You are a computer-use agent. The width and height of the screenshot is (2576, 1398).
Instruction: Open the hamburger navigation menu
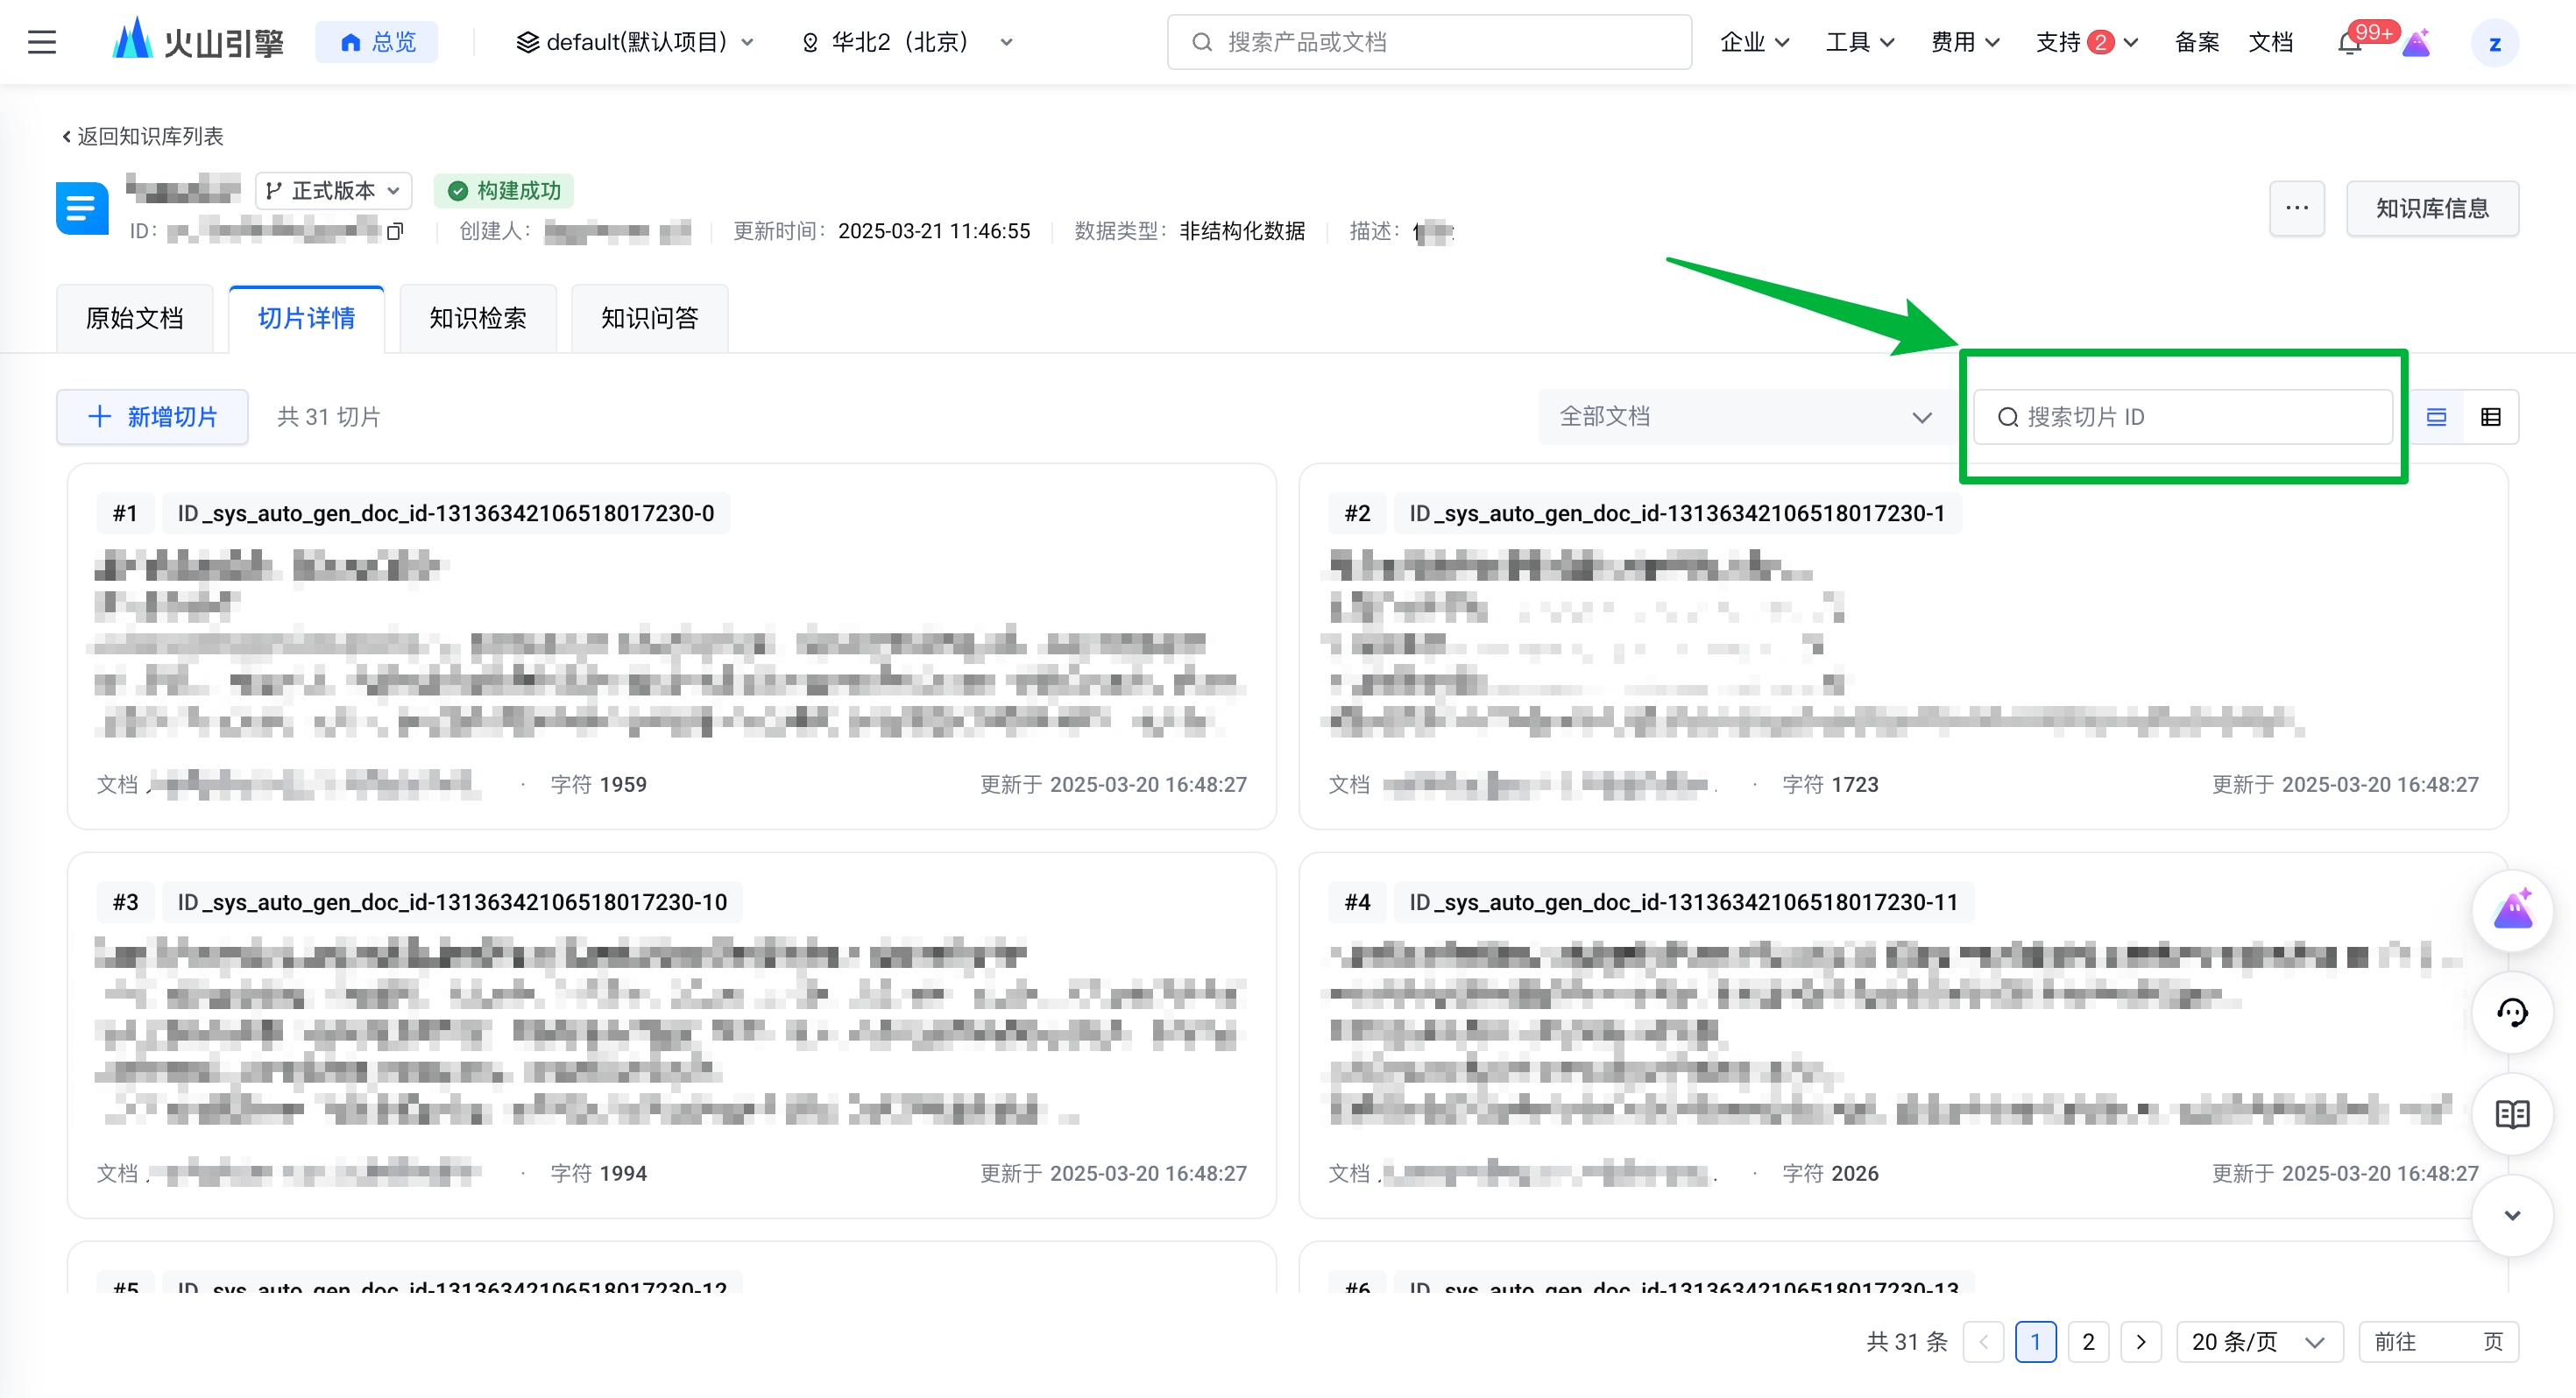[x=42, y=42]
